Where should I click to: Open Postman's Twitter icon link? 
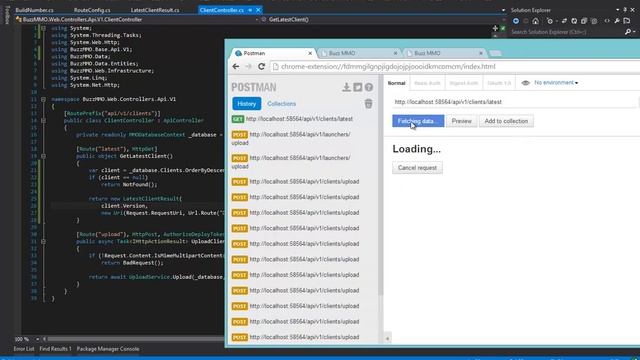point(358,87)
